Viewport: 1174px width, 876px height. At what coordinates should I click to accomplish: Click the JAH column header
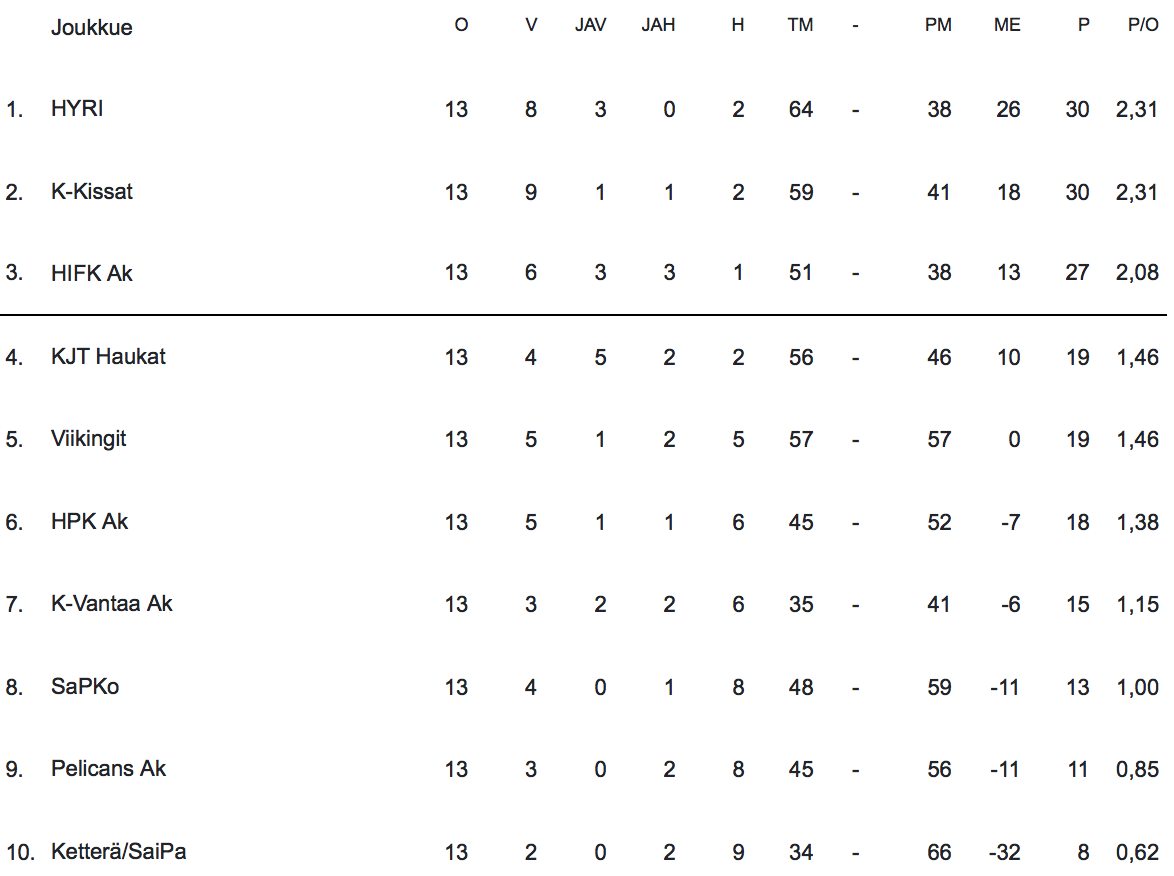[x=658, y=26]
